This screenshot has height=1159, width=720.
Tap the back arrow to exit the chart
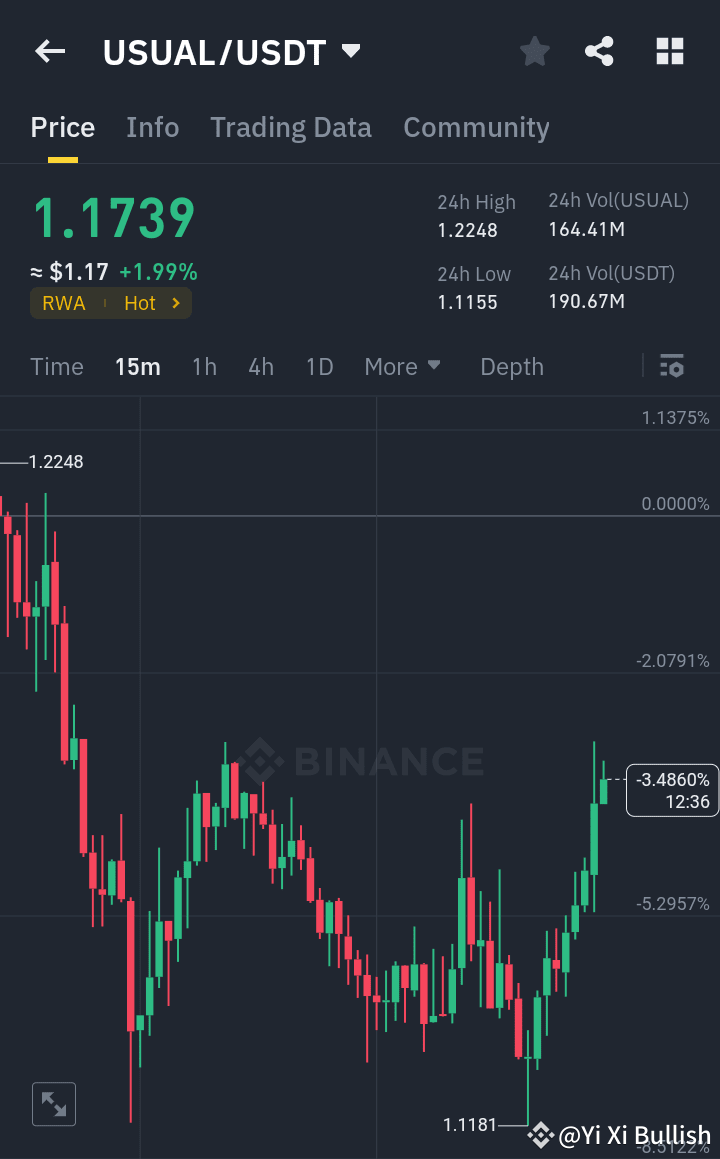coord(49,51)
